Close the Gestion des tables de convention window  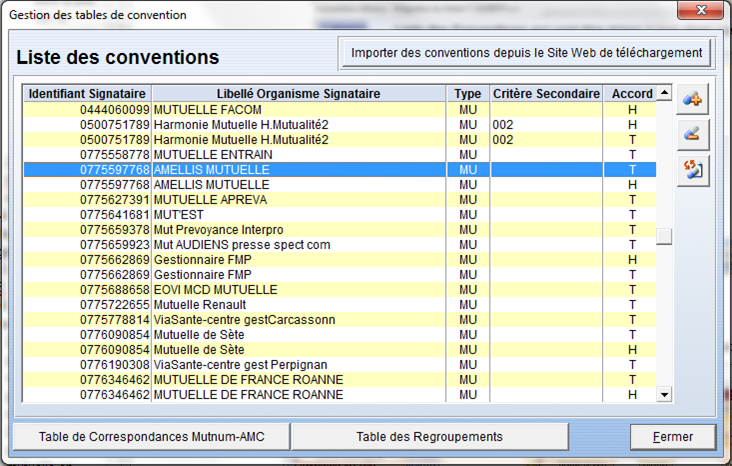click(700, 10)
